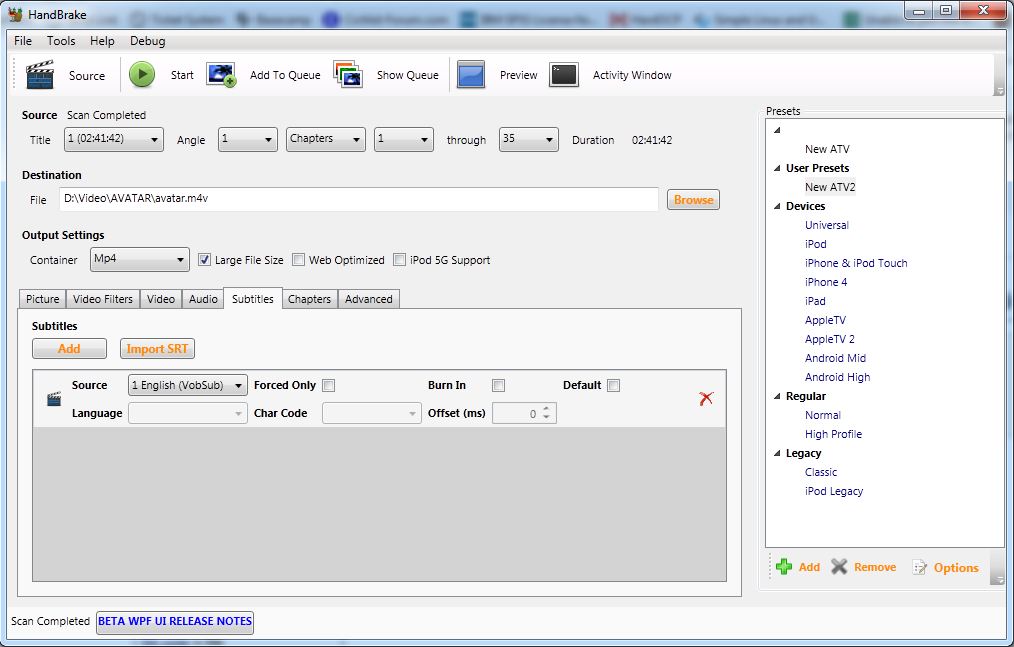Viewport: 1014px width, 647px height.
Task: Select the iPhone 4 preset
Action: click(x=826, y=282)
